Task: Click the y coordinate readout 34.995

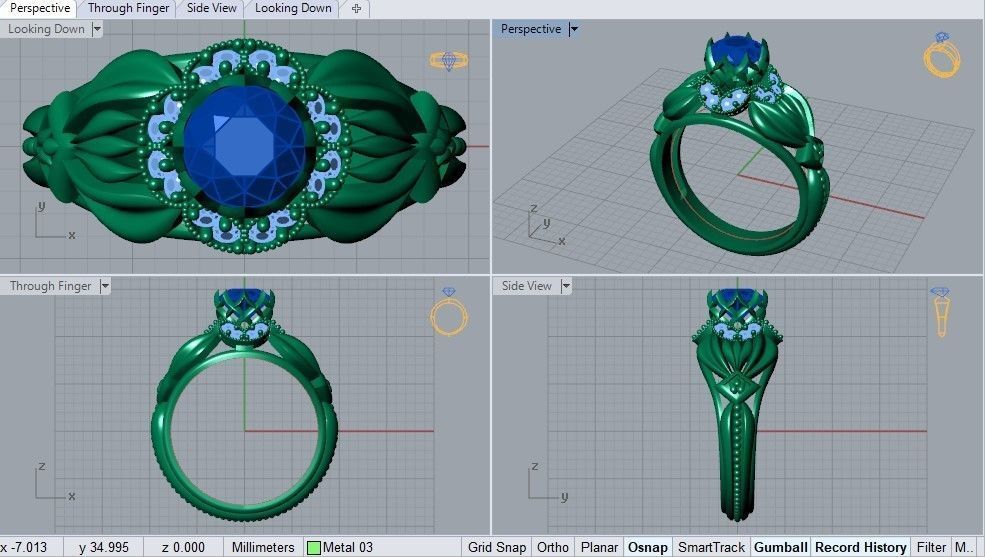Action: click(104, 548)
